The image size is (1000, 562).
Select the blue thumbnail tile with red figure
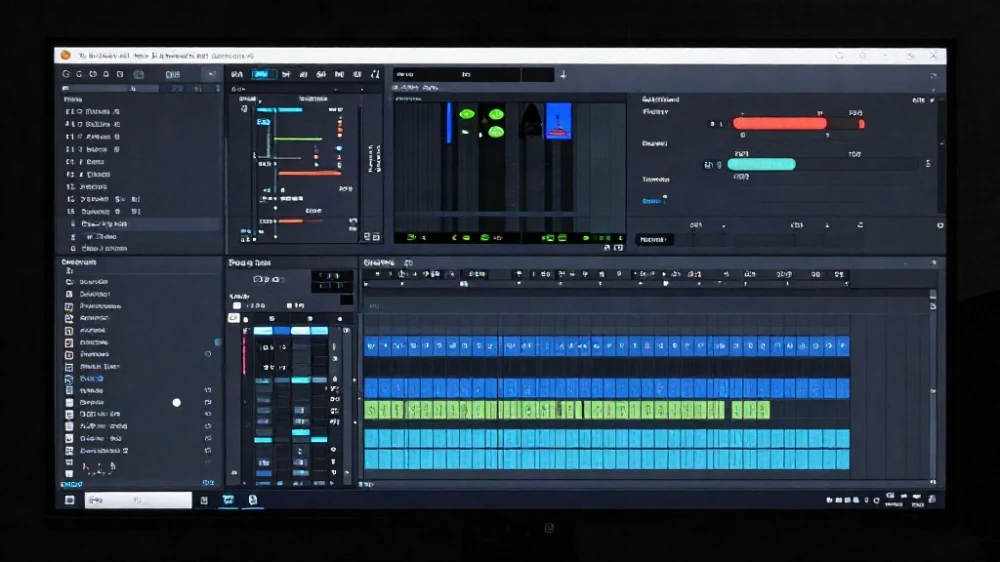tap(558, 121)
